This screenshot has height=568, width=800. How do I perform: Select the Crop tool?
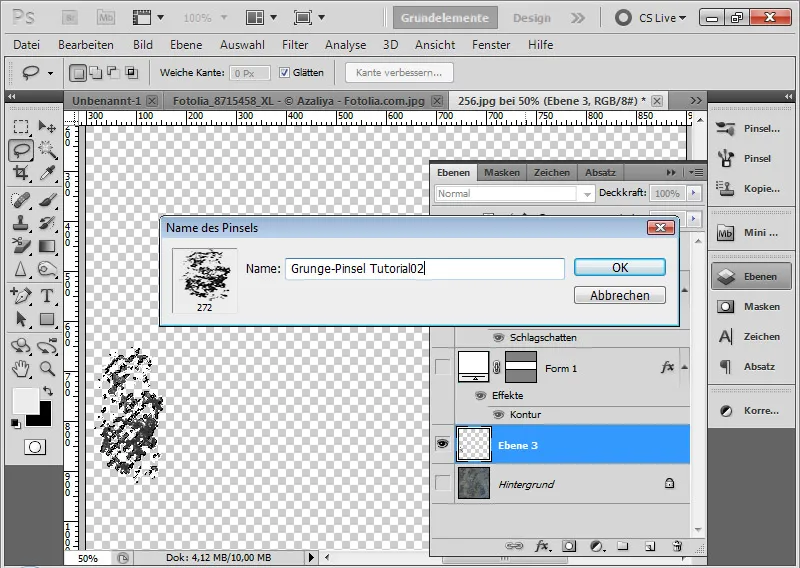pos(21,173)
